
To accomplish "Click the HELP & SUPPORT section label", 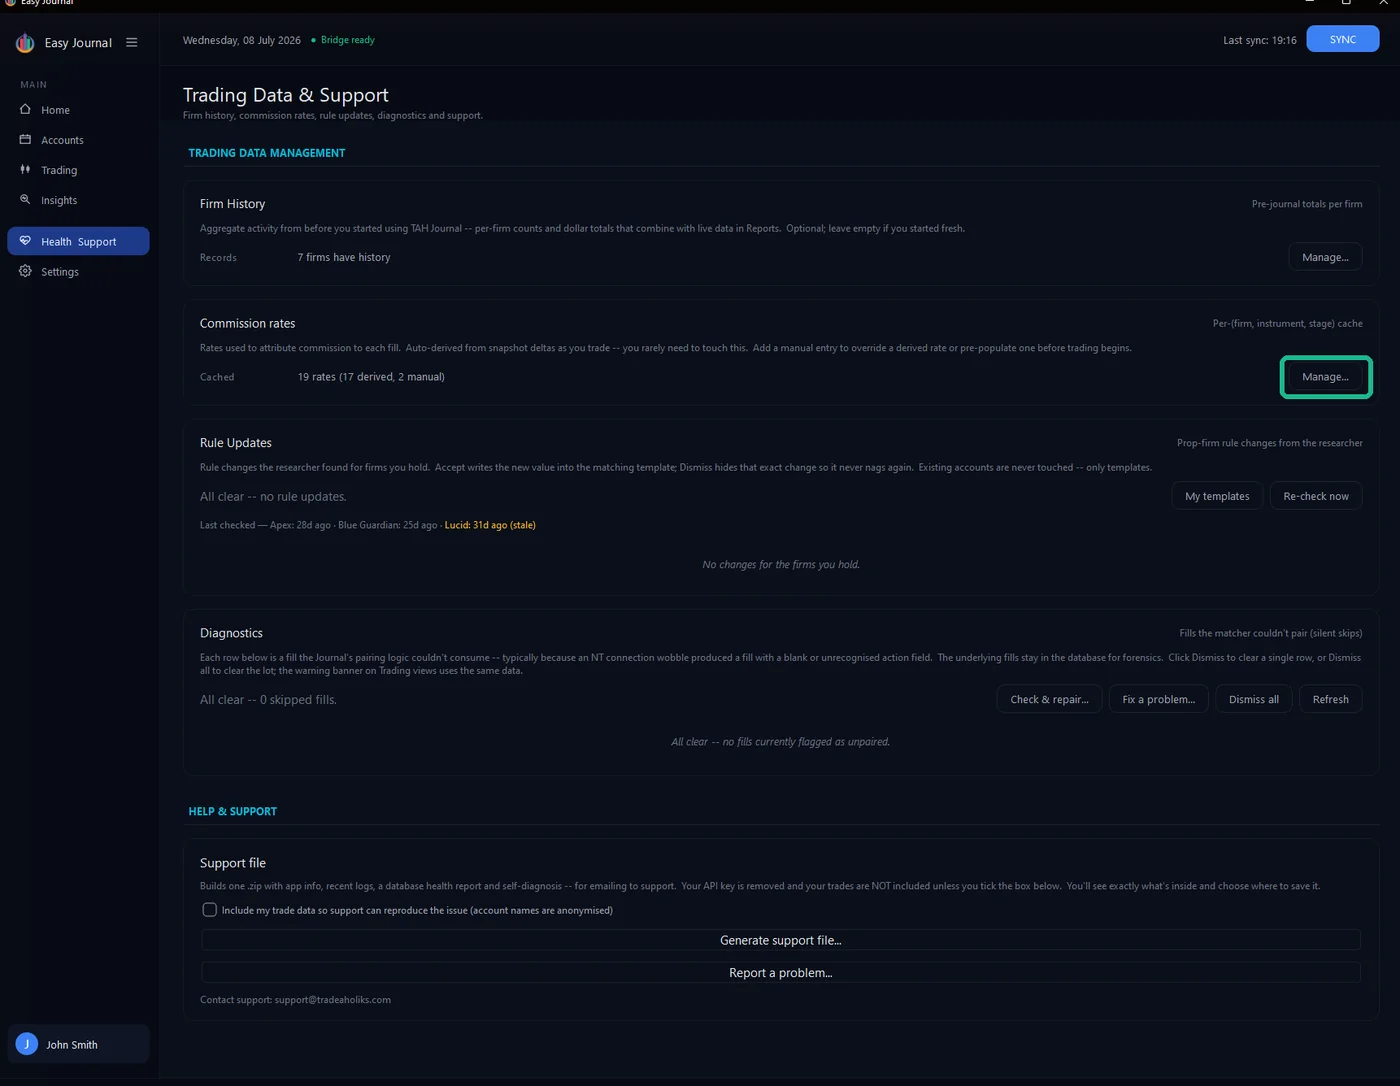I will point(233,811).
